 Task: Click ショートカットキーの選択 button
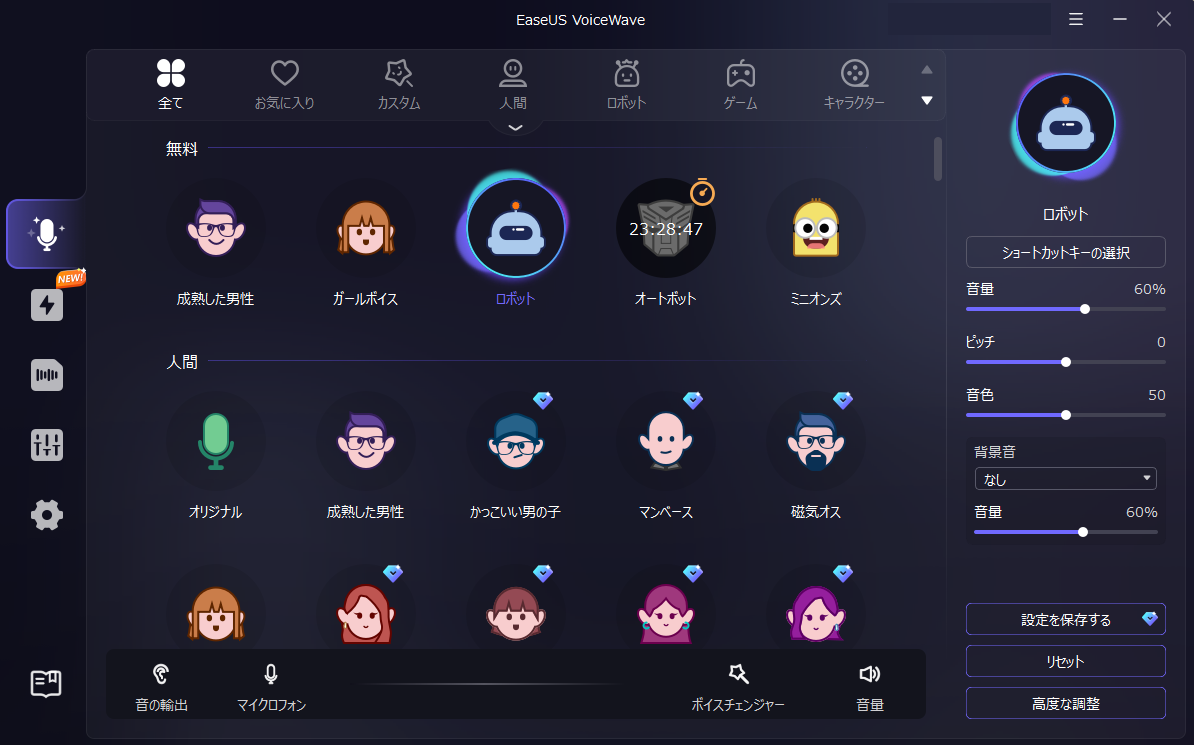tap(1065, 252)
